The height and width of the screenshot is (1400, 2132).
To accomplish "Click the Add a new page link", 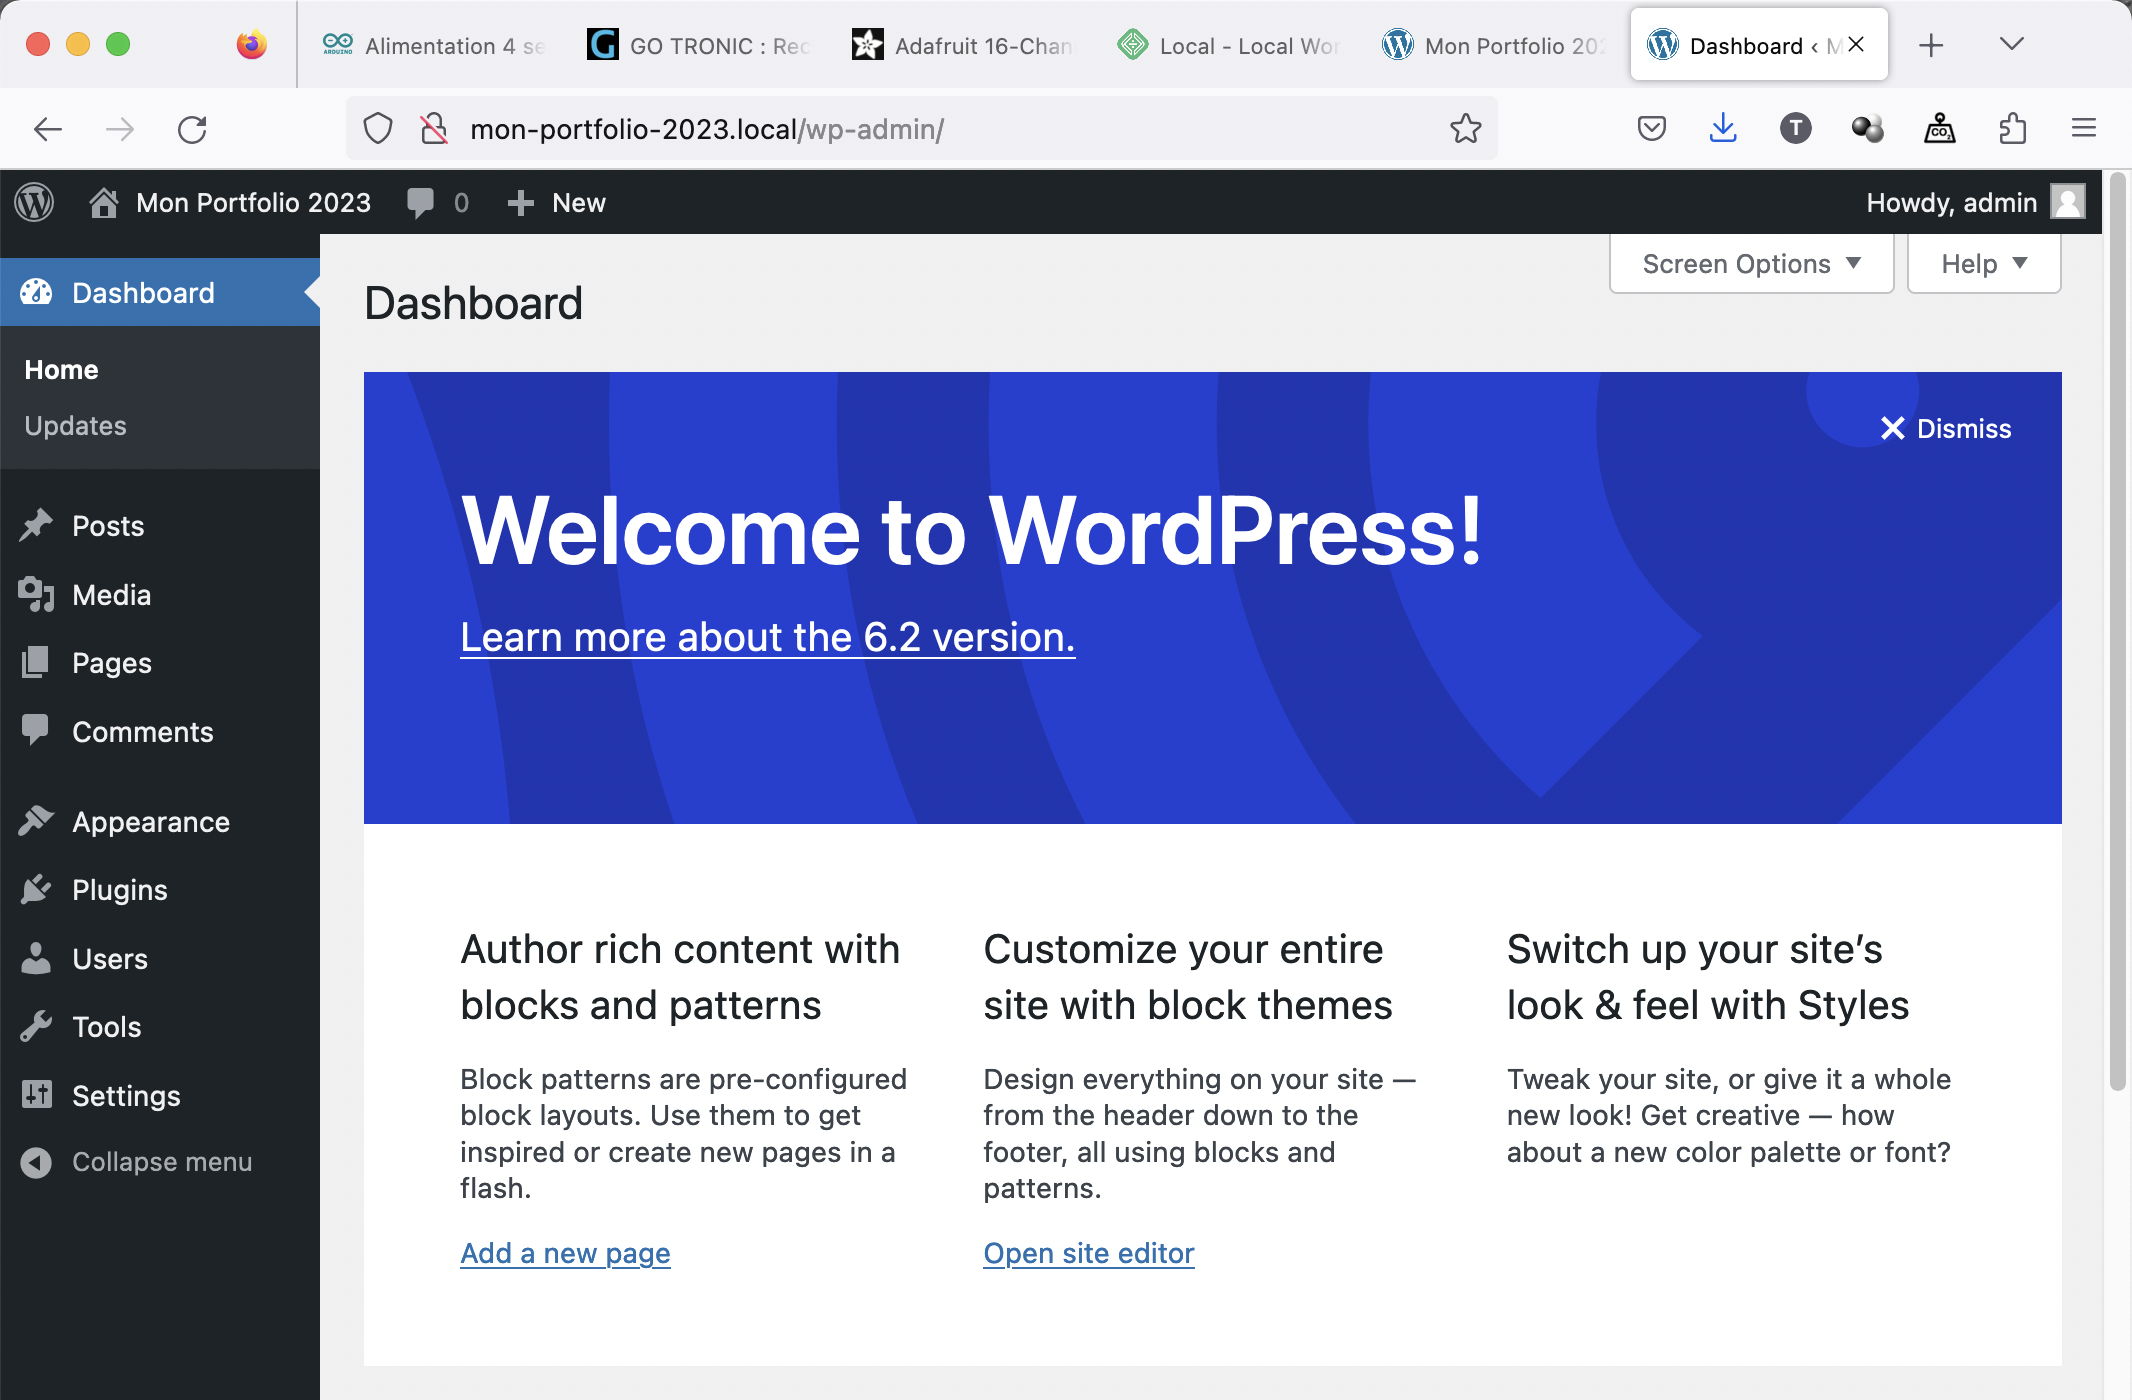I will (565, 1253).
